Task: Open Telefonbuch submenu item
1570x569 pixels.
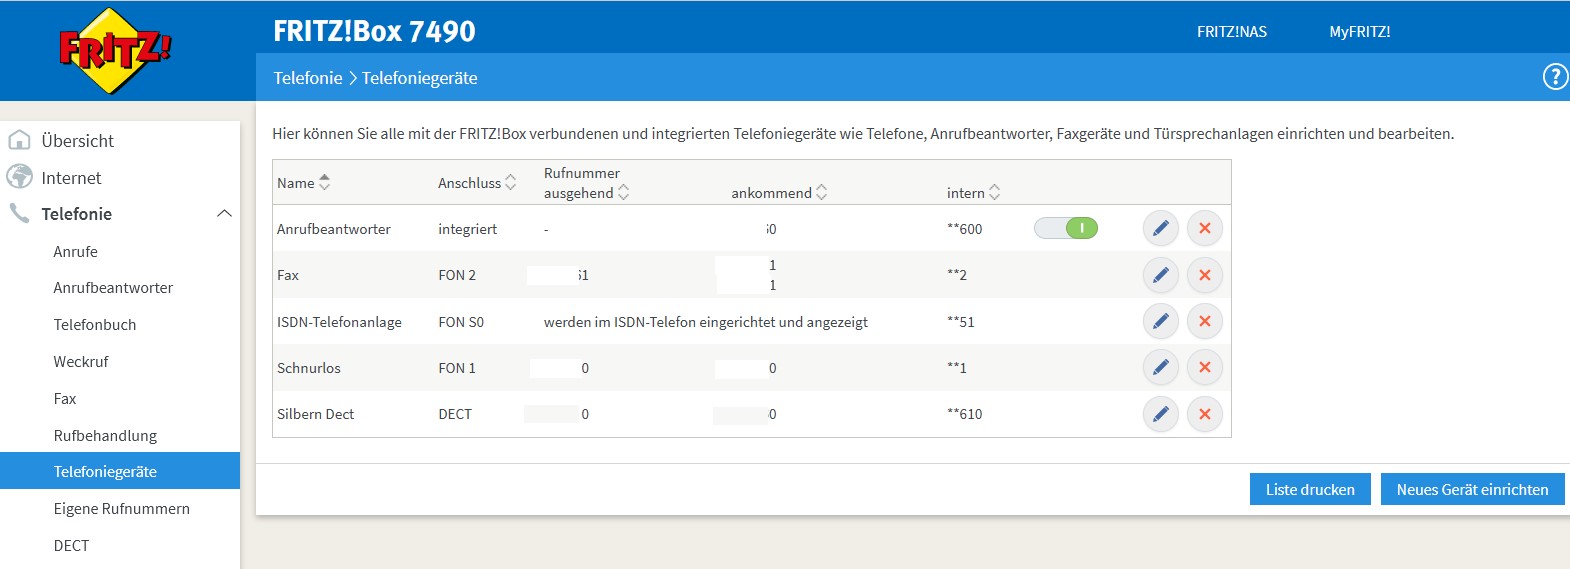Action: pyautogui.click(x=95, y=325)
